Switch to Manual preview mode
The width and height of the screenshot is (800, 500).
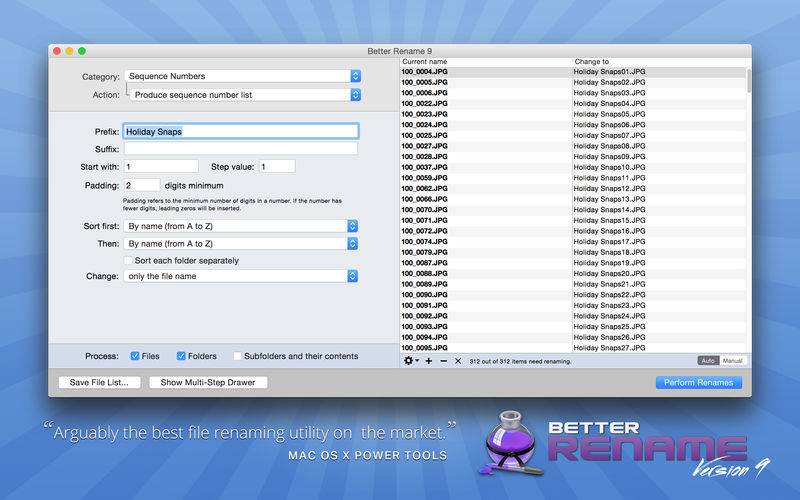(734, 361)
